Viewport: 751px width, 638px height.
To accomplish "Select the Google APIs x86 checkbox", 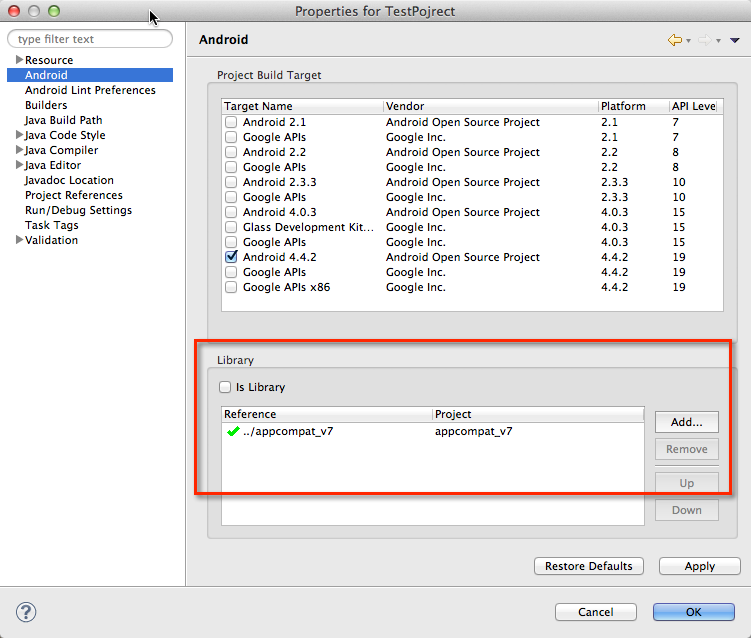I will pyautogui.click(x=232, y=287).
